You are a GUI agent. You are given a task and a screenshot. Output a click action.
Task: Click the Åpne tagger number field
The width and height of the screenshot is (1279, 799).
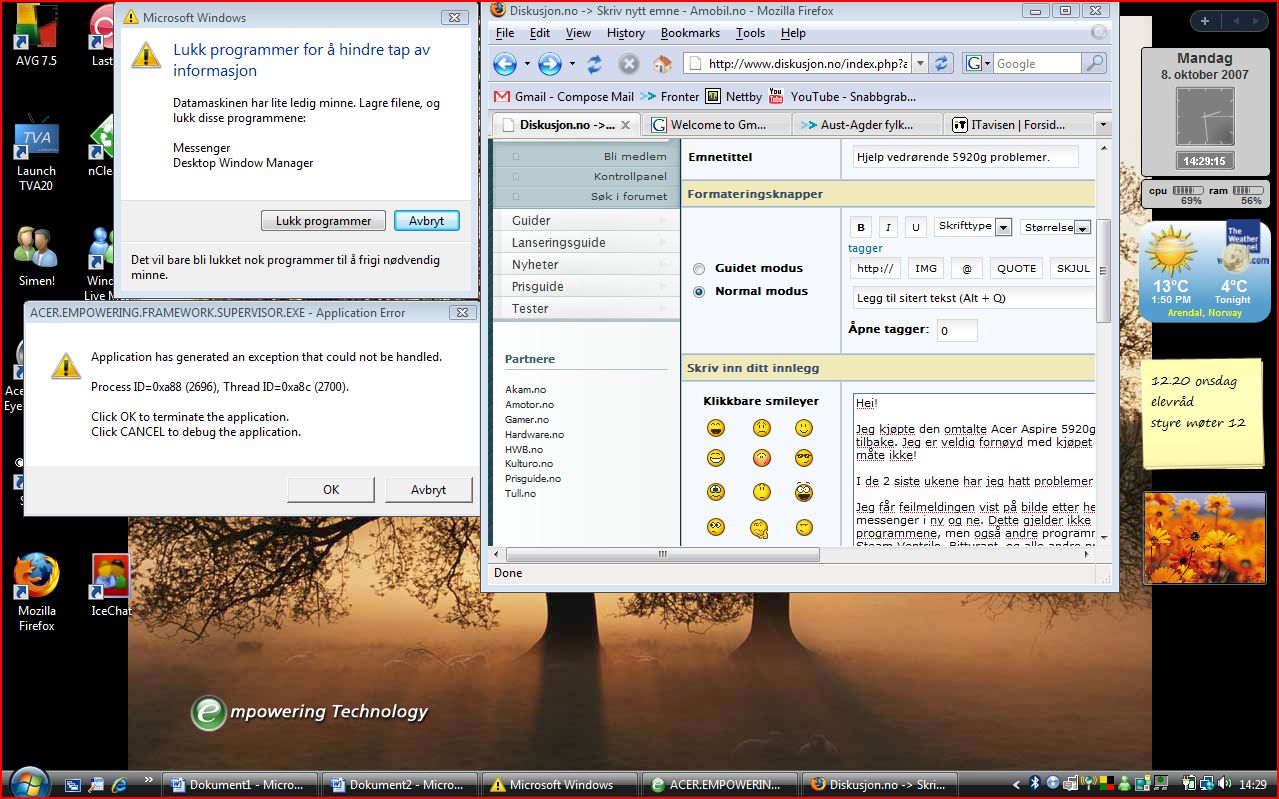tap(957, 330)
